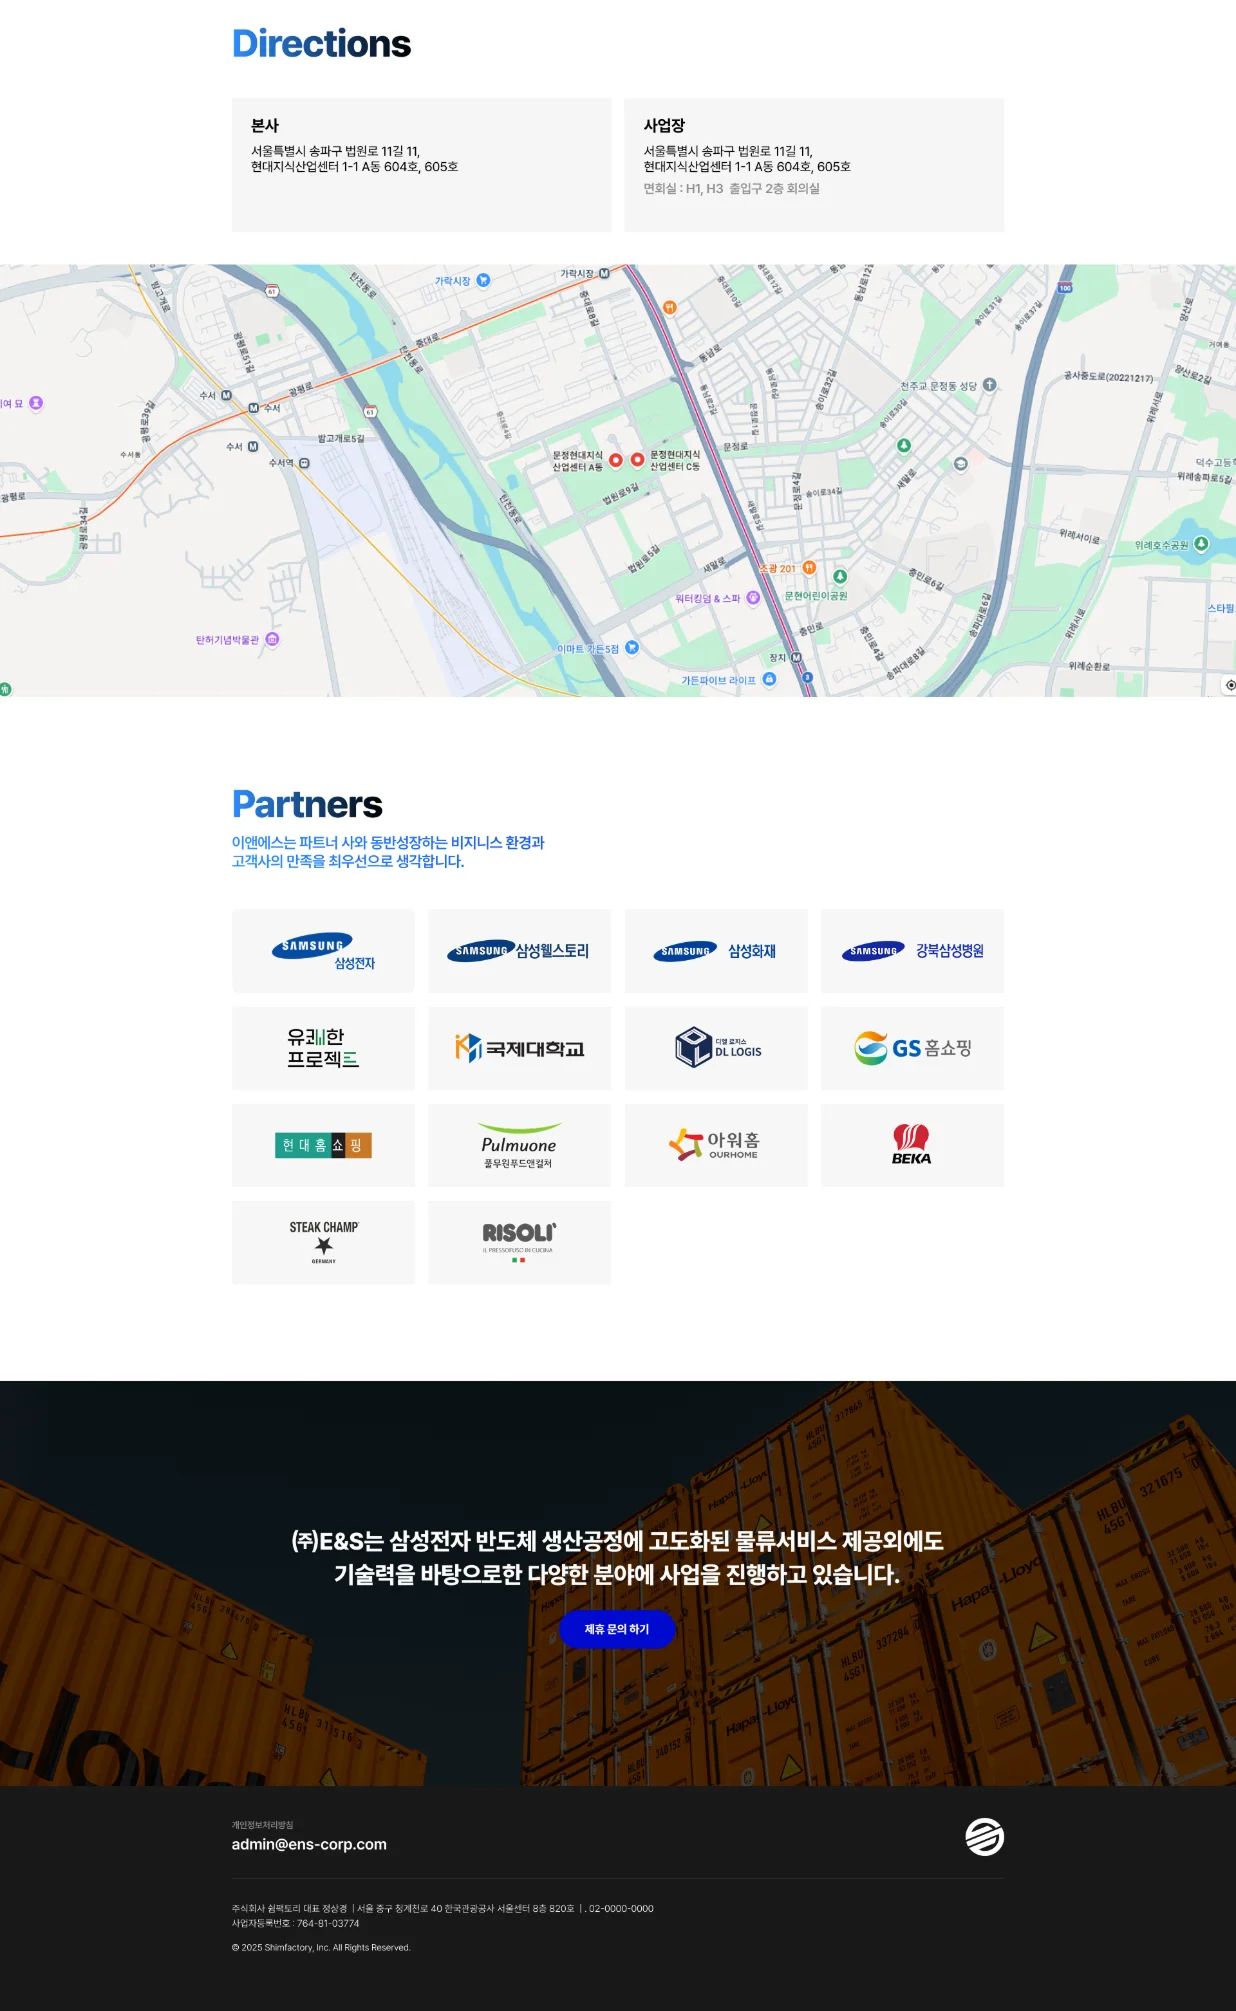
Task: Click the 면회실 : H1, H3 출입구 text
Action: (x=731, y=188)
